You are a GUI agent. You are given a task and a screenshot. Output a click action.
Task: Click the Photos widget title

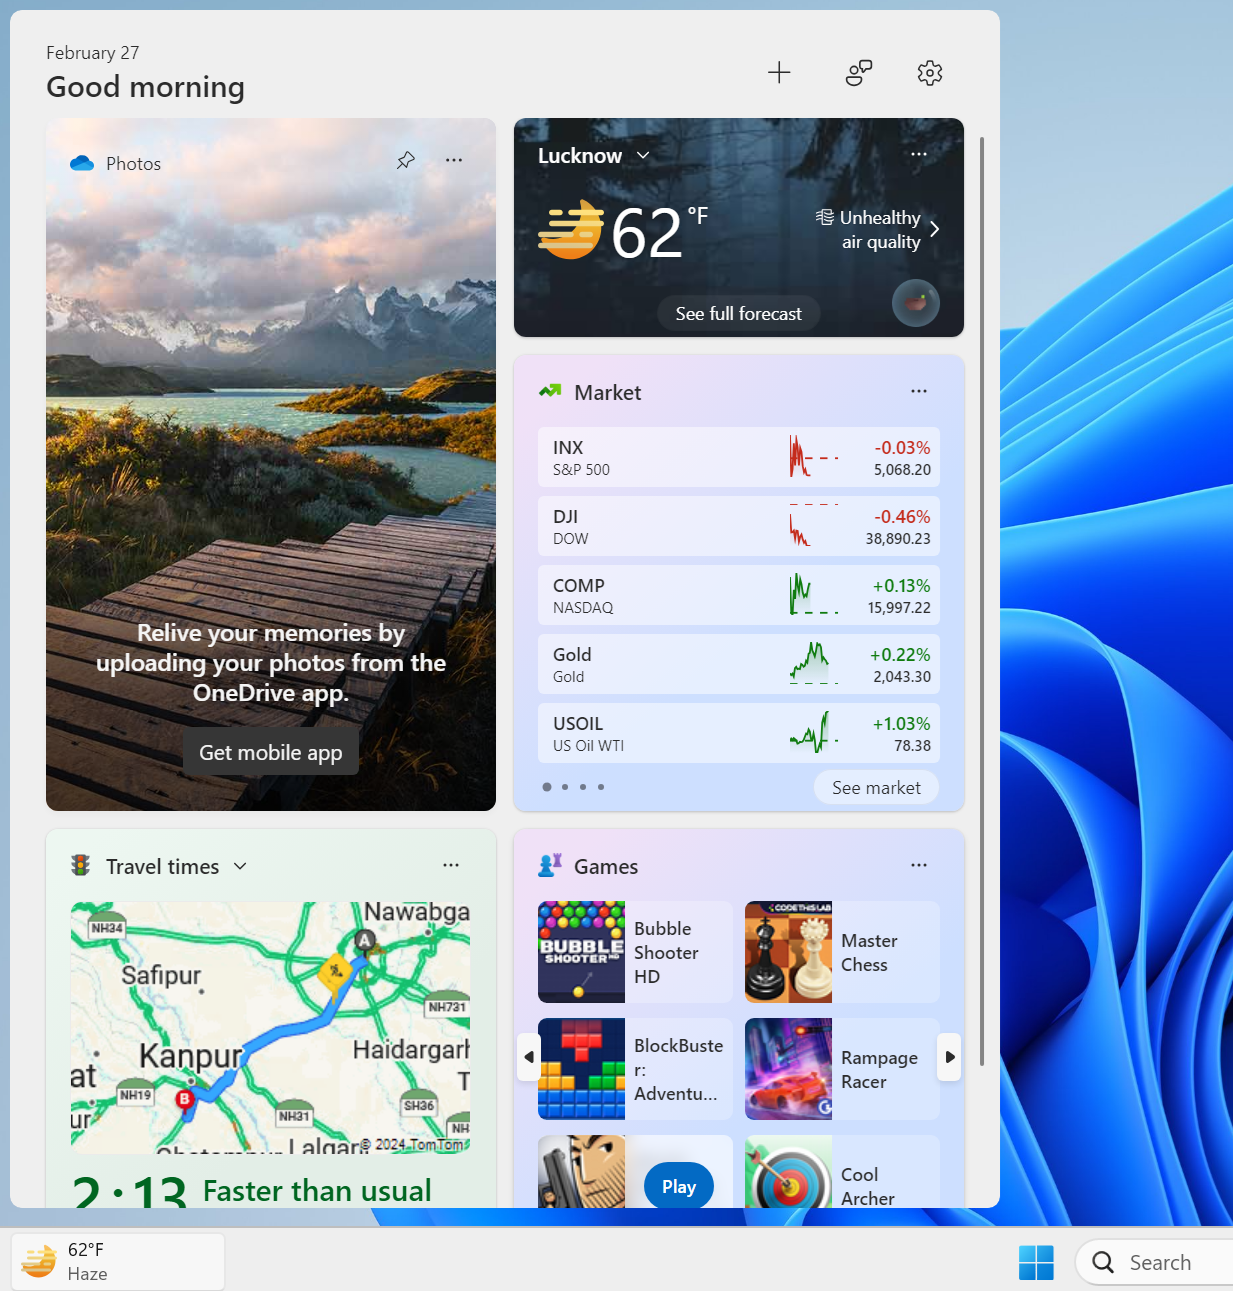[x=133, y=163]
